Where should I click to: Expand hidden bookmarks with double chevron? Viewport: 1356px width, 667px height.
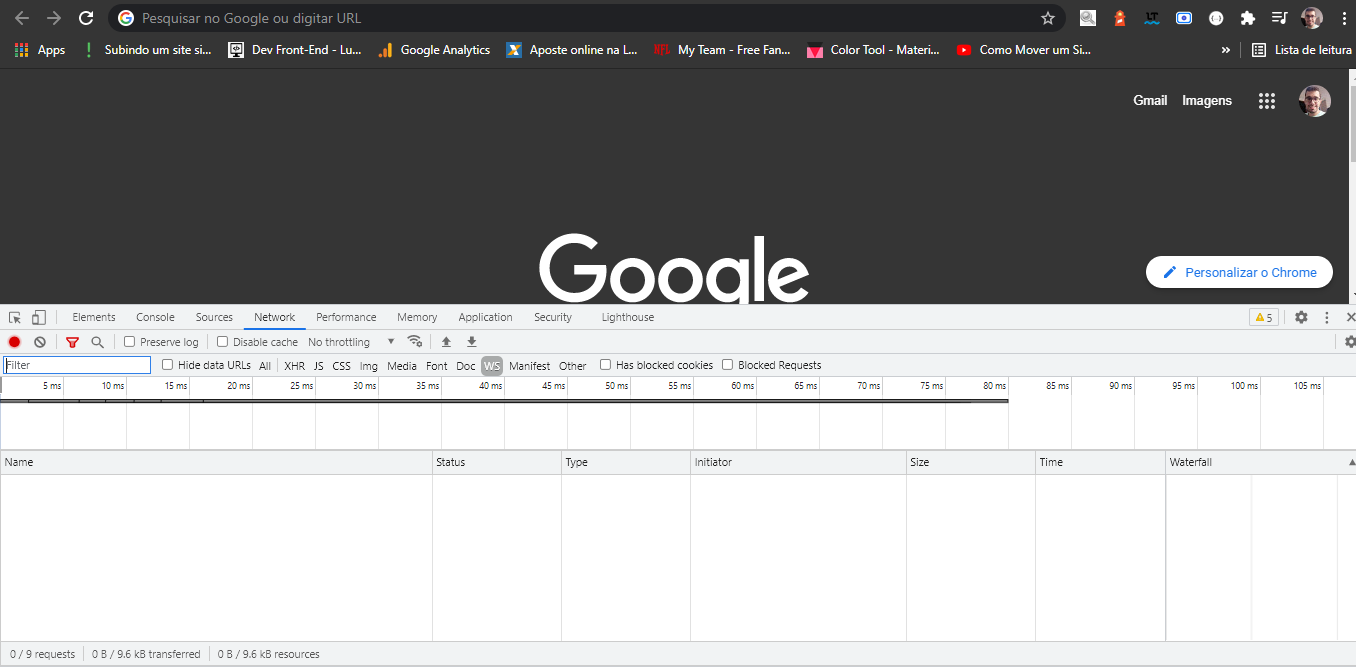point(1225,50)
